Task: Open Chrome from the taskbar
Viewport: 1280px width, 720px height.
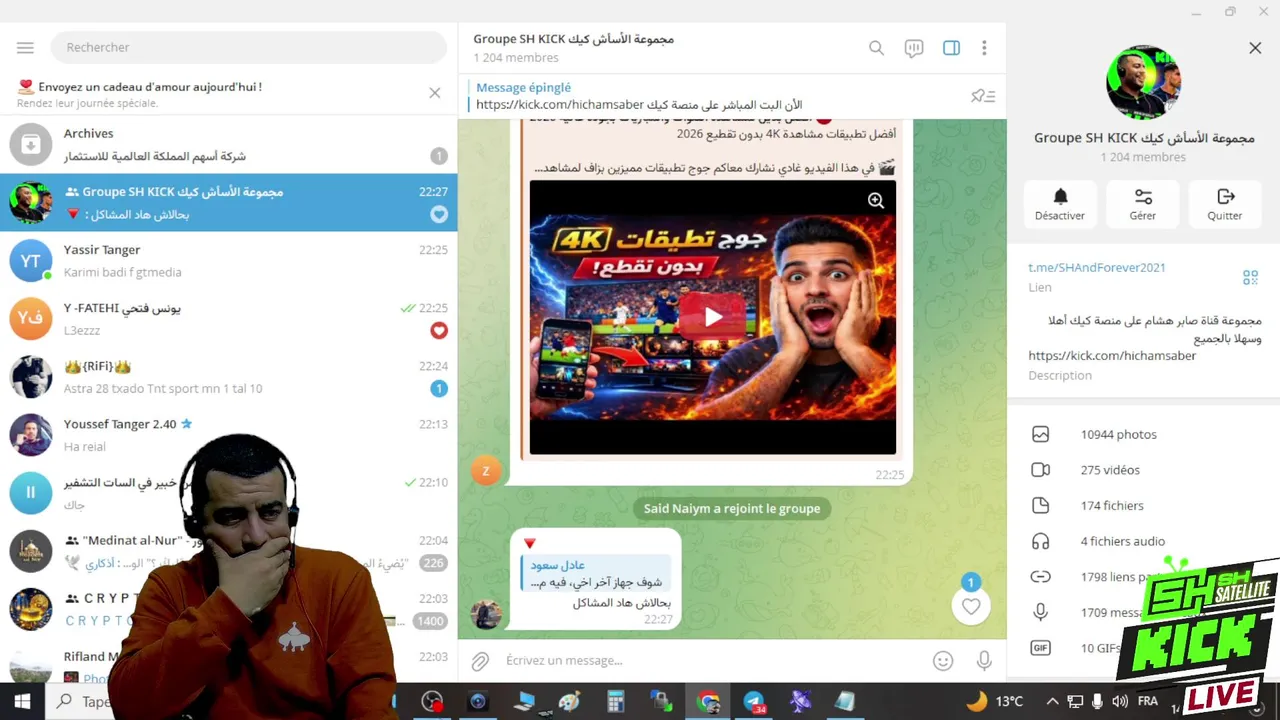Action: coord(708,701)
